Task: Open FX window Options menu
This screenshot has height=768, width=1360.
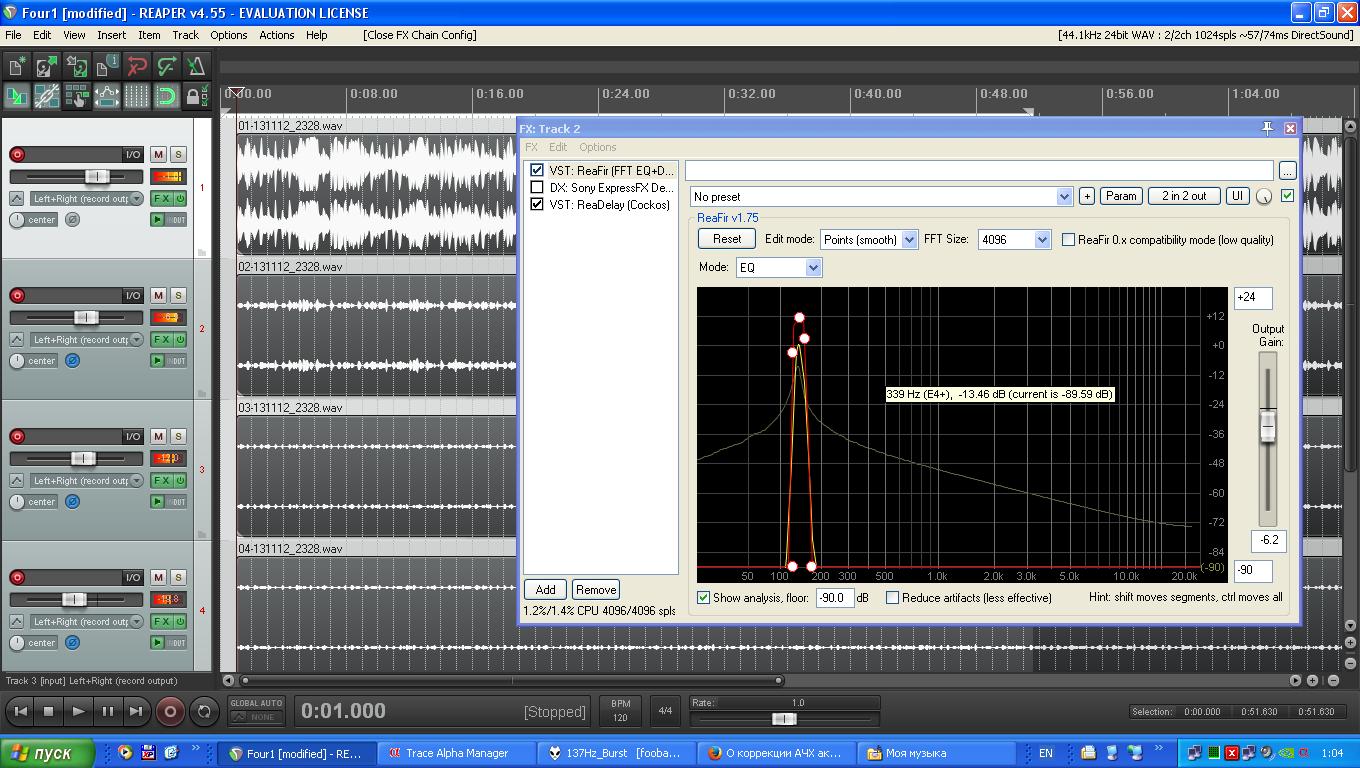Action: 598,147
